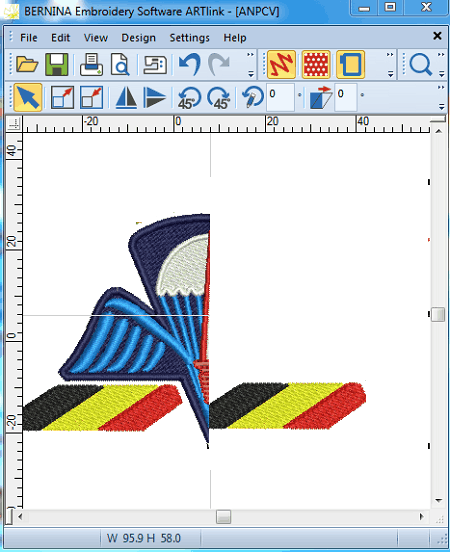Click the custom Rotate By icon
The image size is (450, 552).
coord(252,96)
